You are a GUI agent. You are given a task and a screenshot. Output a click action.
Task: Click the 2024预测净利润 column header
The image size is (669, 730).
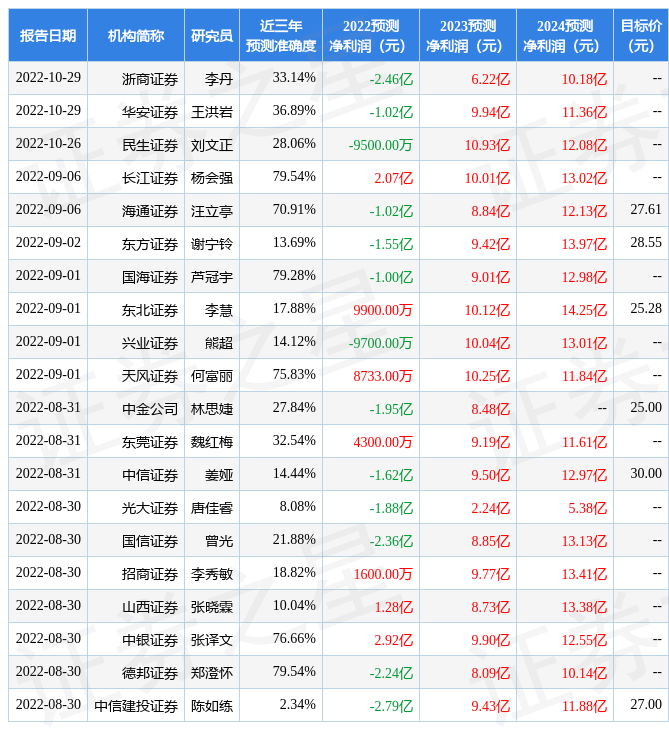click(565, 35)
